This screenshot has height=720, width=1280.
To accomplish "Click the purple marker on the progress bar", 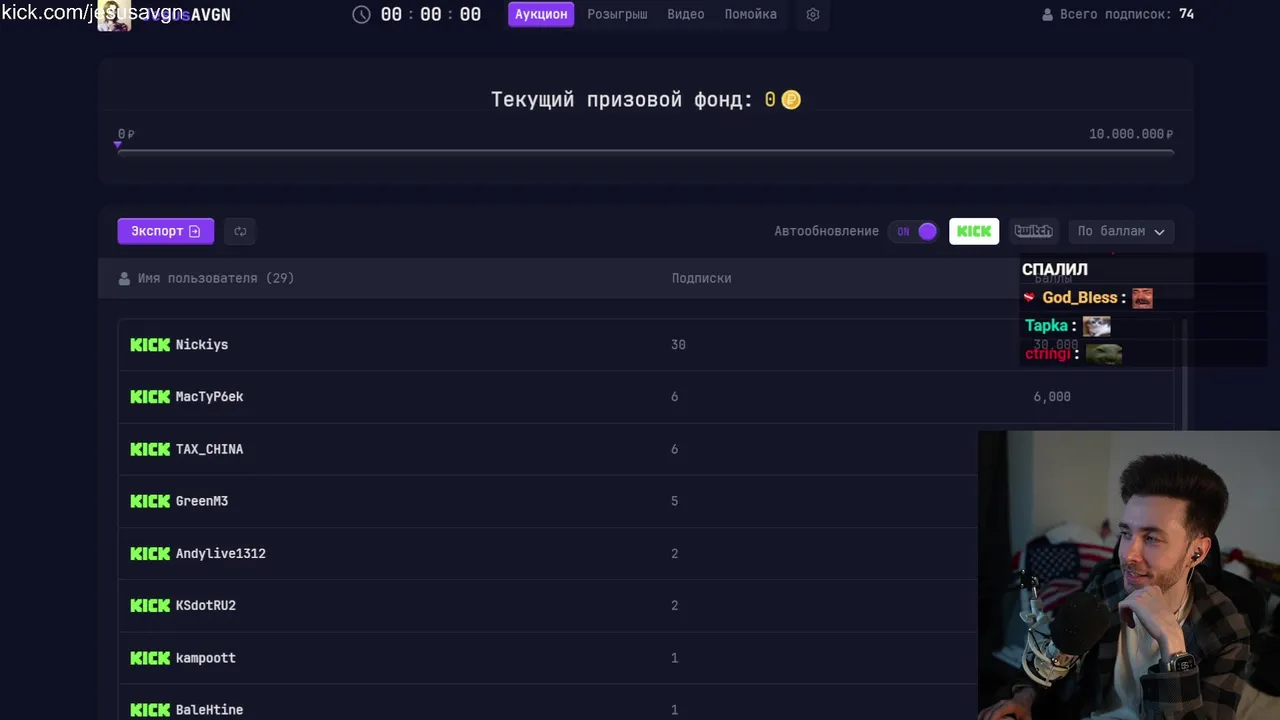I will (x=118, y=145).
